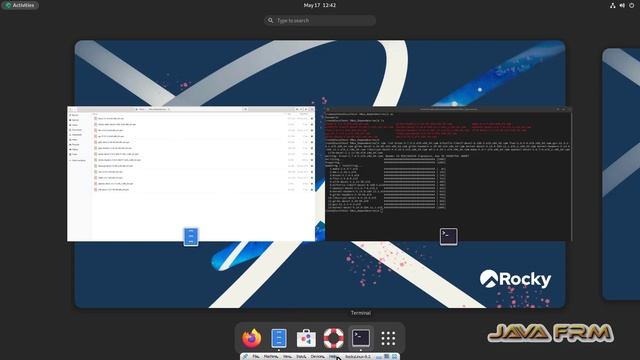Select the Terminal window thumbnail
Screen dimensions: 640x360
click(x=449, y=174)
